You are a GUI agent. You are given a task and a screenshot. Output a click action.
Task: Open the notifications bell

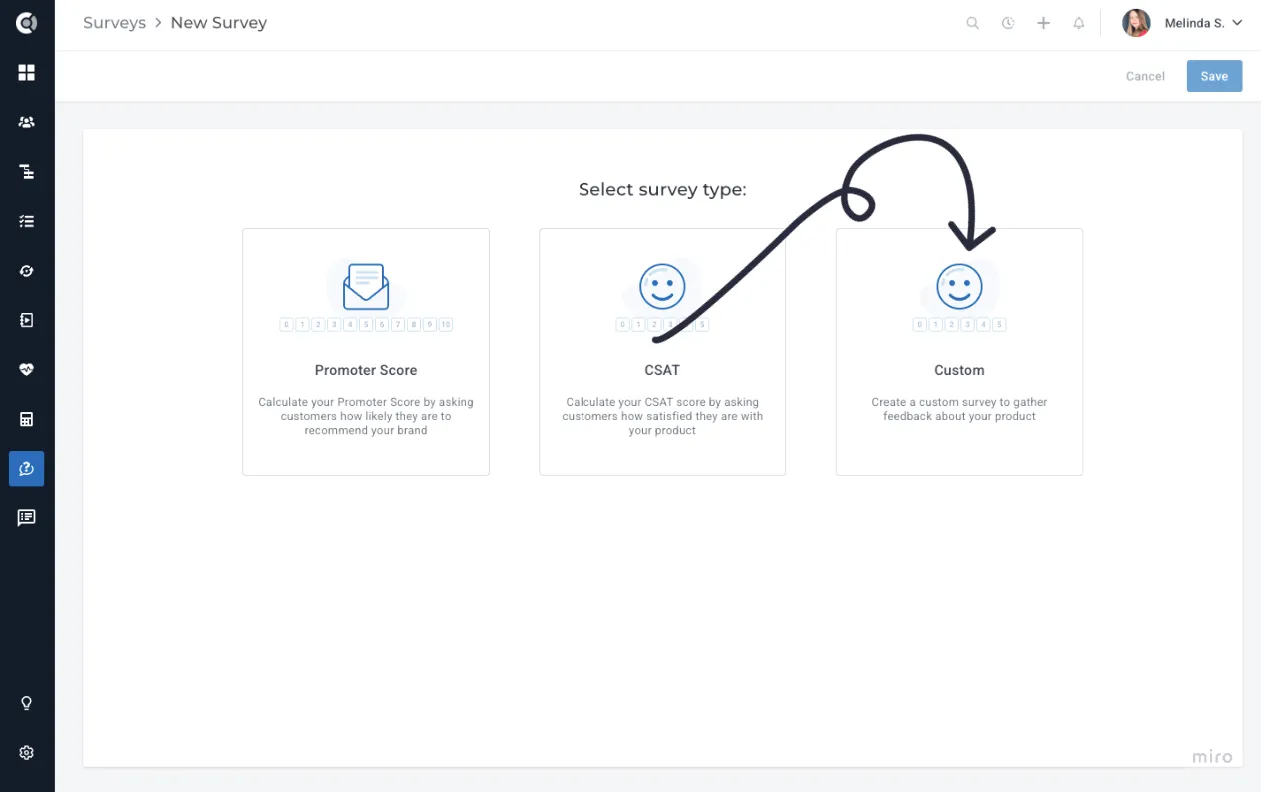point(1079,23)
